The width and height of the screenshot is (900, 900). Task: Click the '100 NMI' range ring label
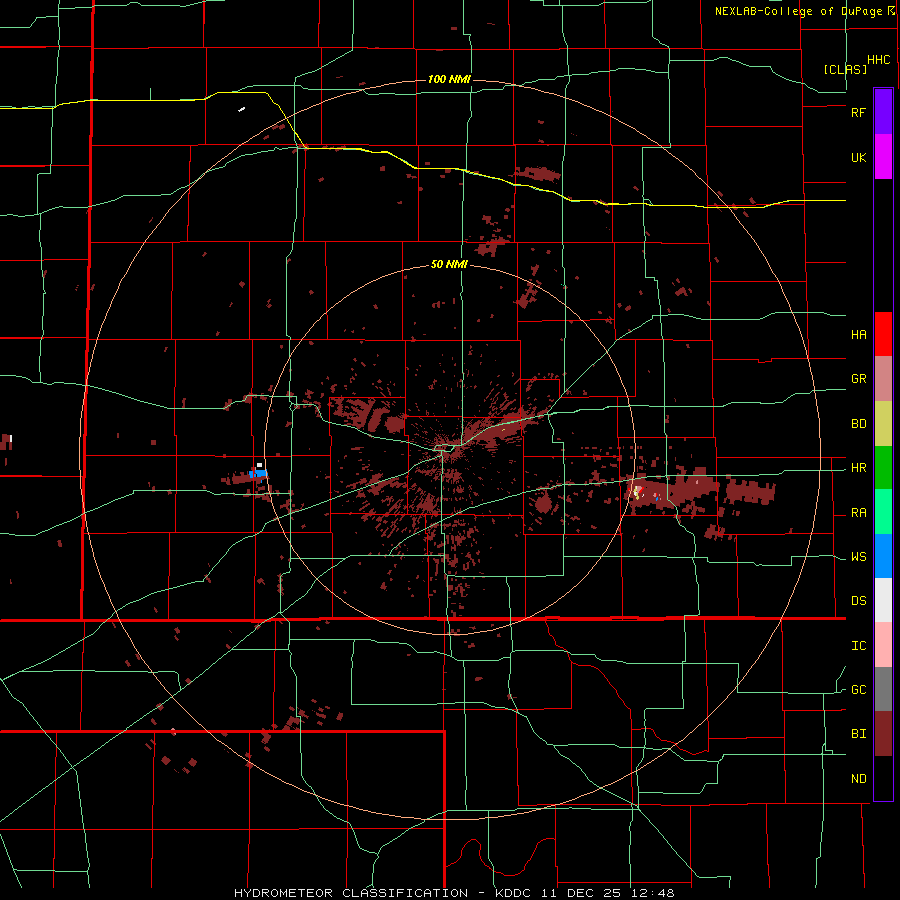click(x=449, y=79)
